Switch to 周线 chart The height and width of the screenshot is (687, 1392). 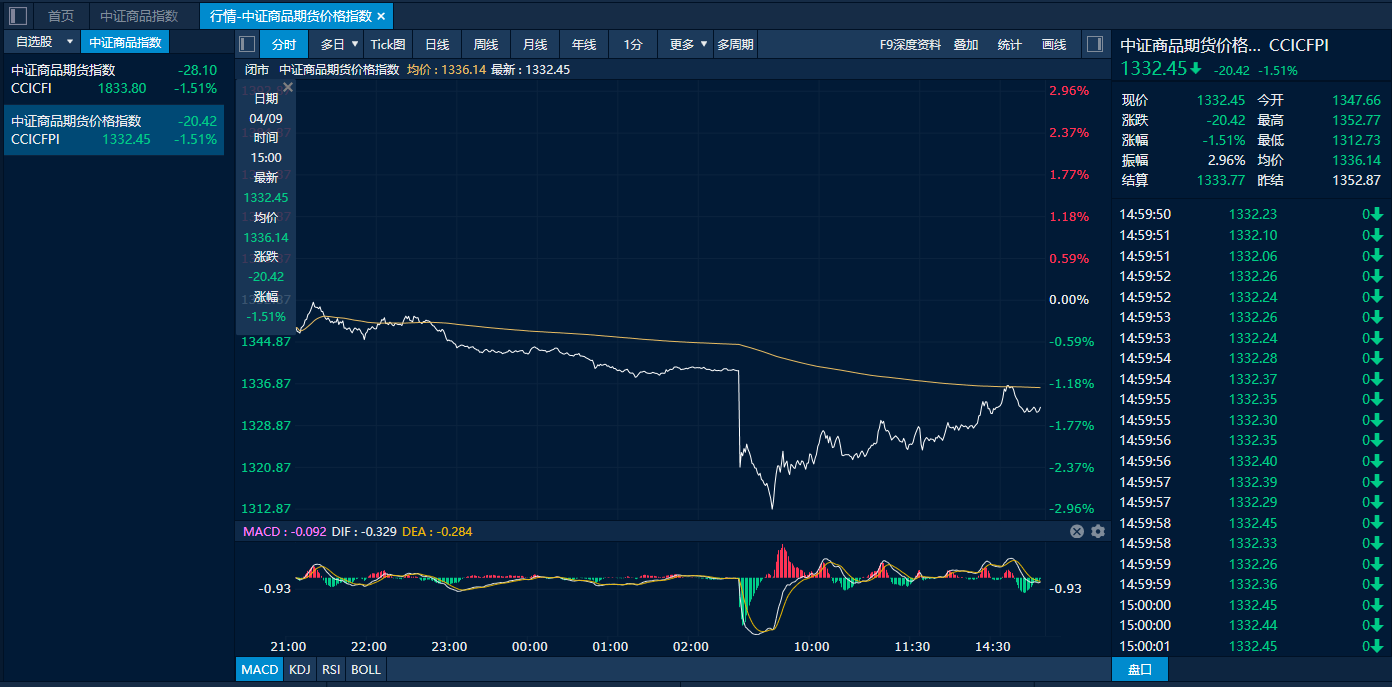pos(486,44)
